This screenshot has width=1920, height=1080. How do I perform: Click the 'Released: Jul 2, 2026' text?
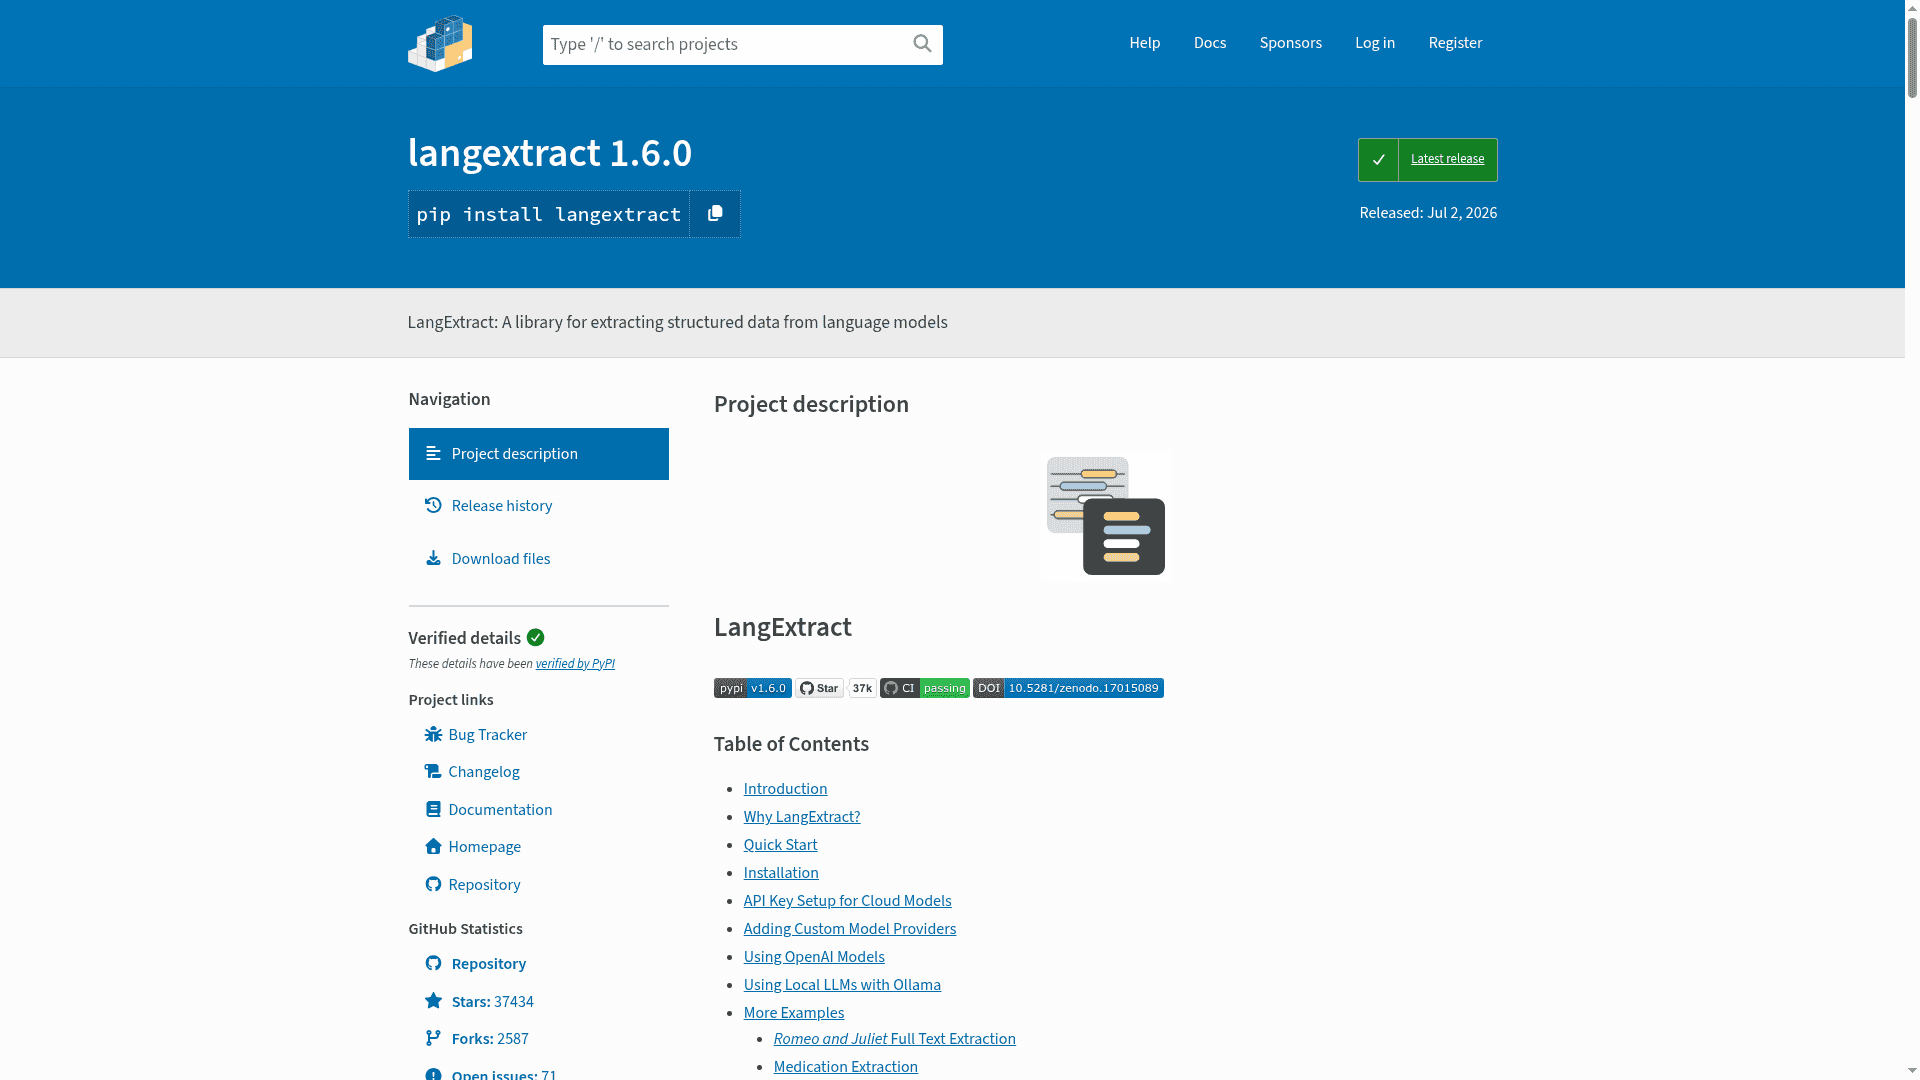point(1428,213)
